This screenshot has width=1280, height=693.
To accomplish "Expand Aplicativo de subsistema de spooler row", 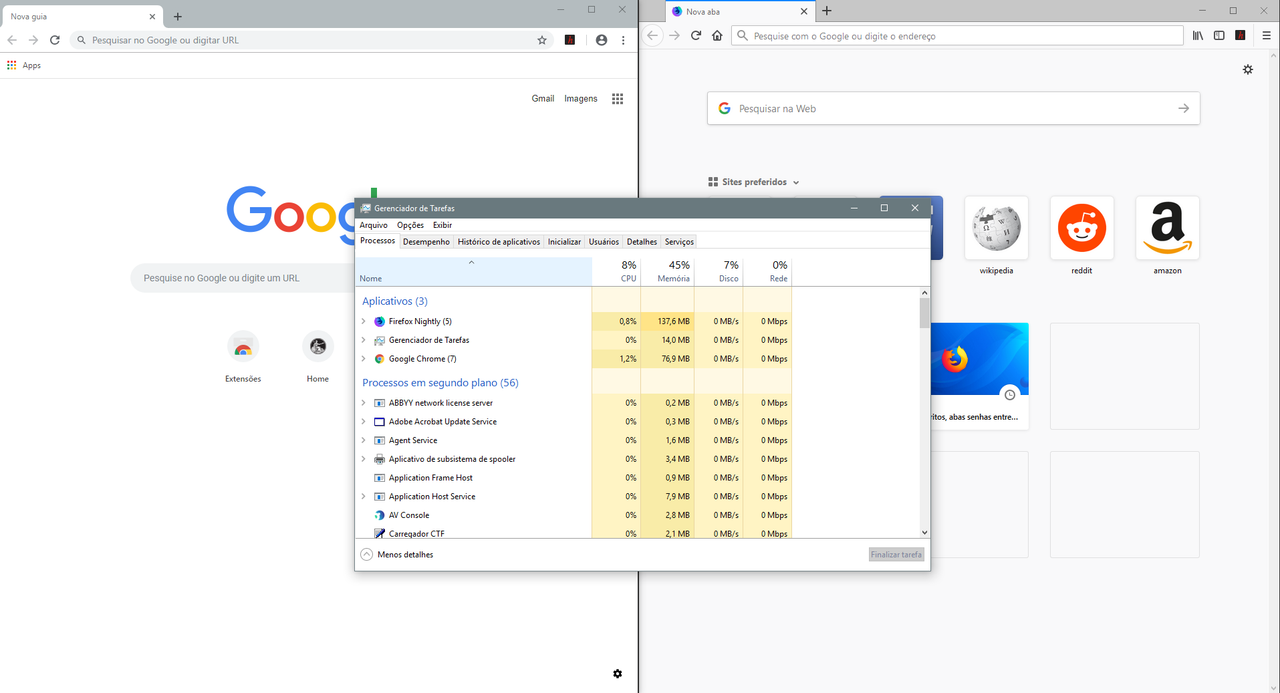I will point(363,459).
